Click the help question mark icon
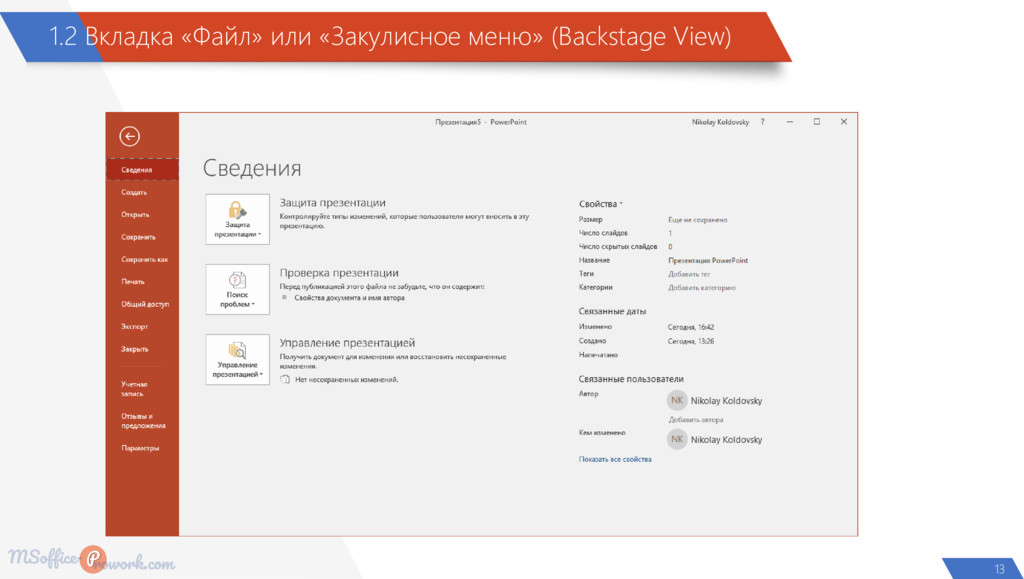This screenshot has width=1024, height=579. tap(762, 122)
